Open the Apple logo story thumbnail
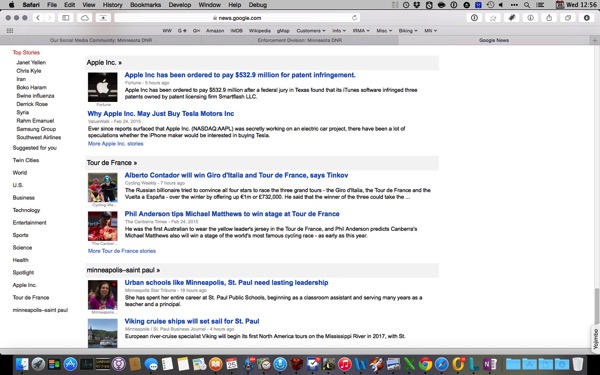This screenshot has width=600, height=375. (103, 87)
